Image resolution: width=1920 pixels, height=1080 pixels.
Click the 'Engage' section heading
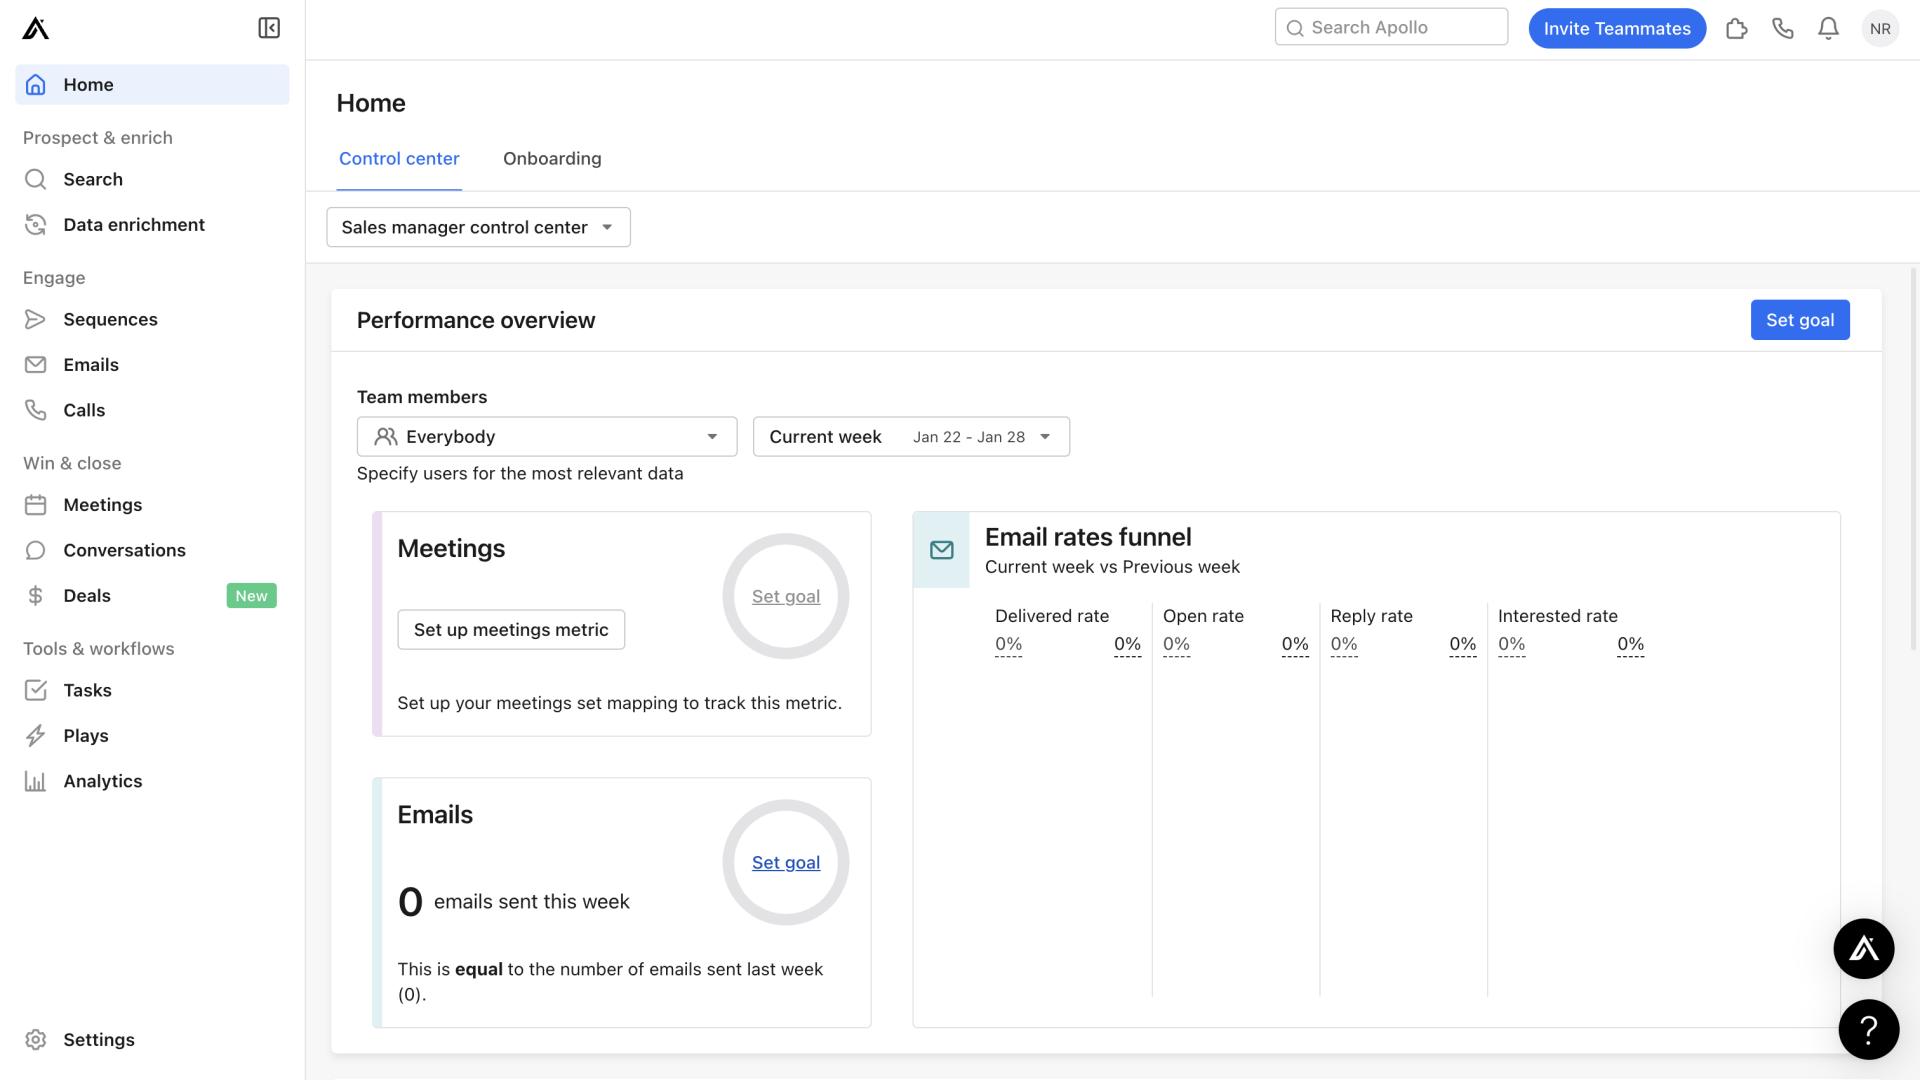tap(54, 278)
